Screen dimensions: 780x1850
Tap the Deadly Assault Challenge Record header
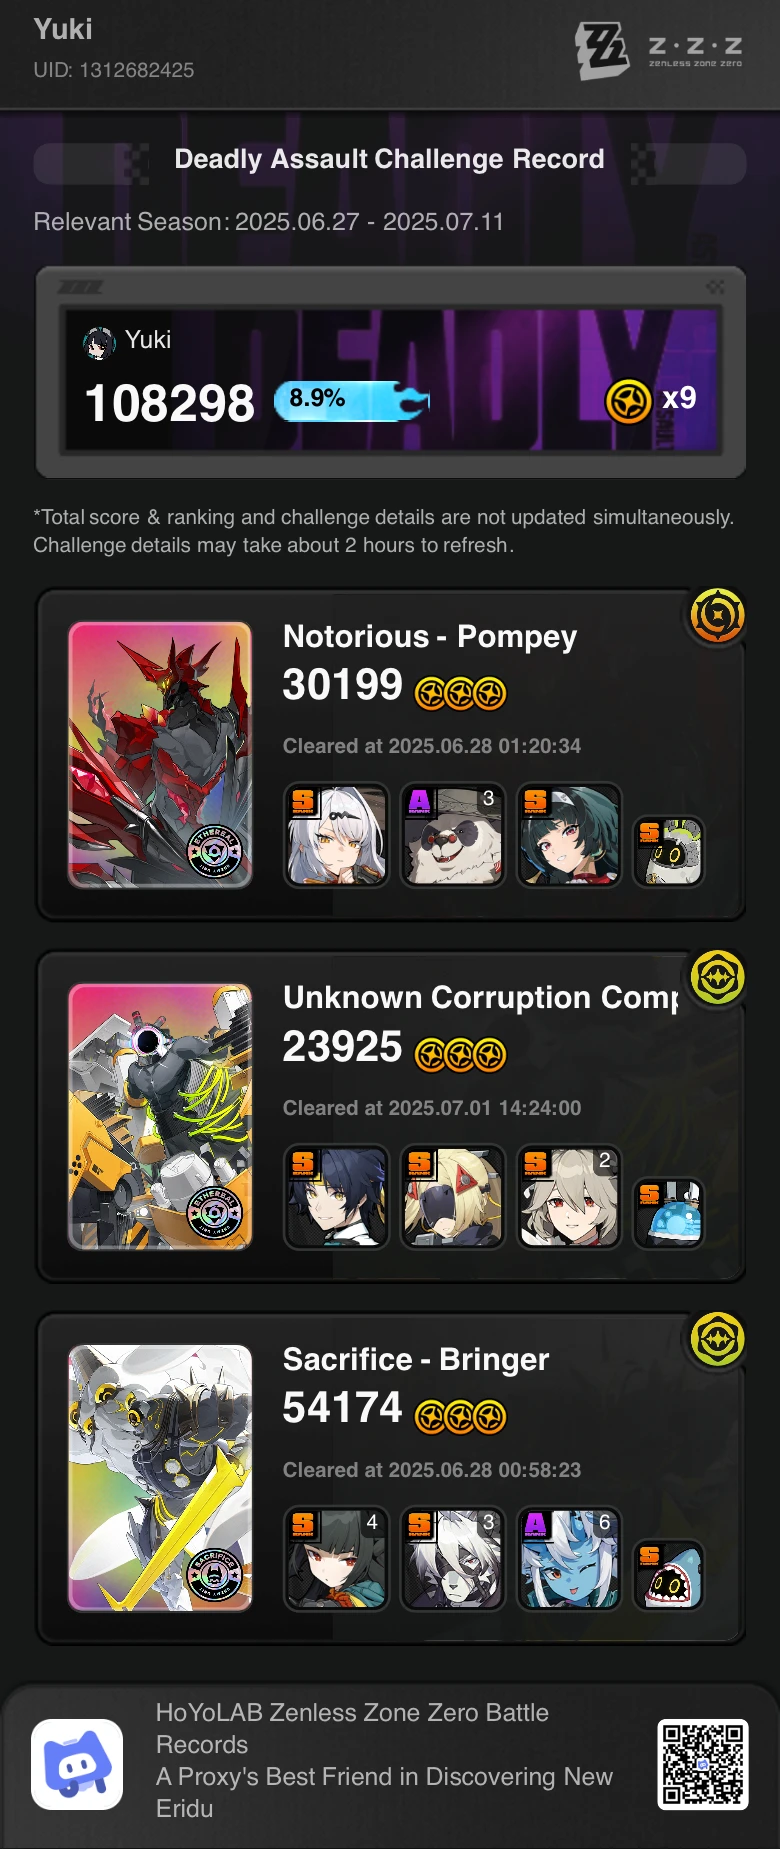[390, 160]
